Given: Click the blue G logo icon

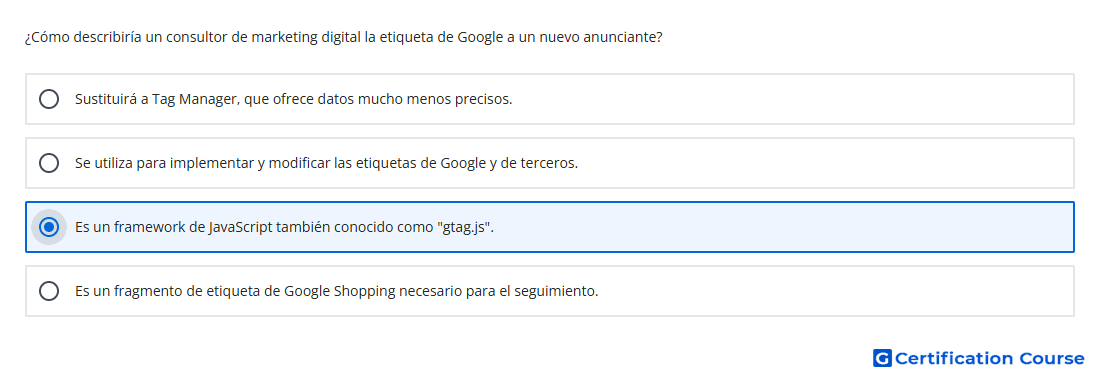Looking at the screenshot, I should click(882, 358).
